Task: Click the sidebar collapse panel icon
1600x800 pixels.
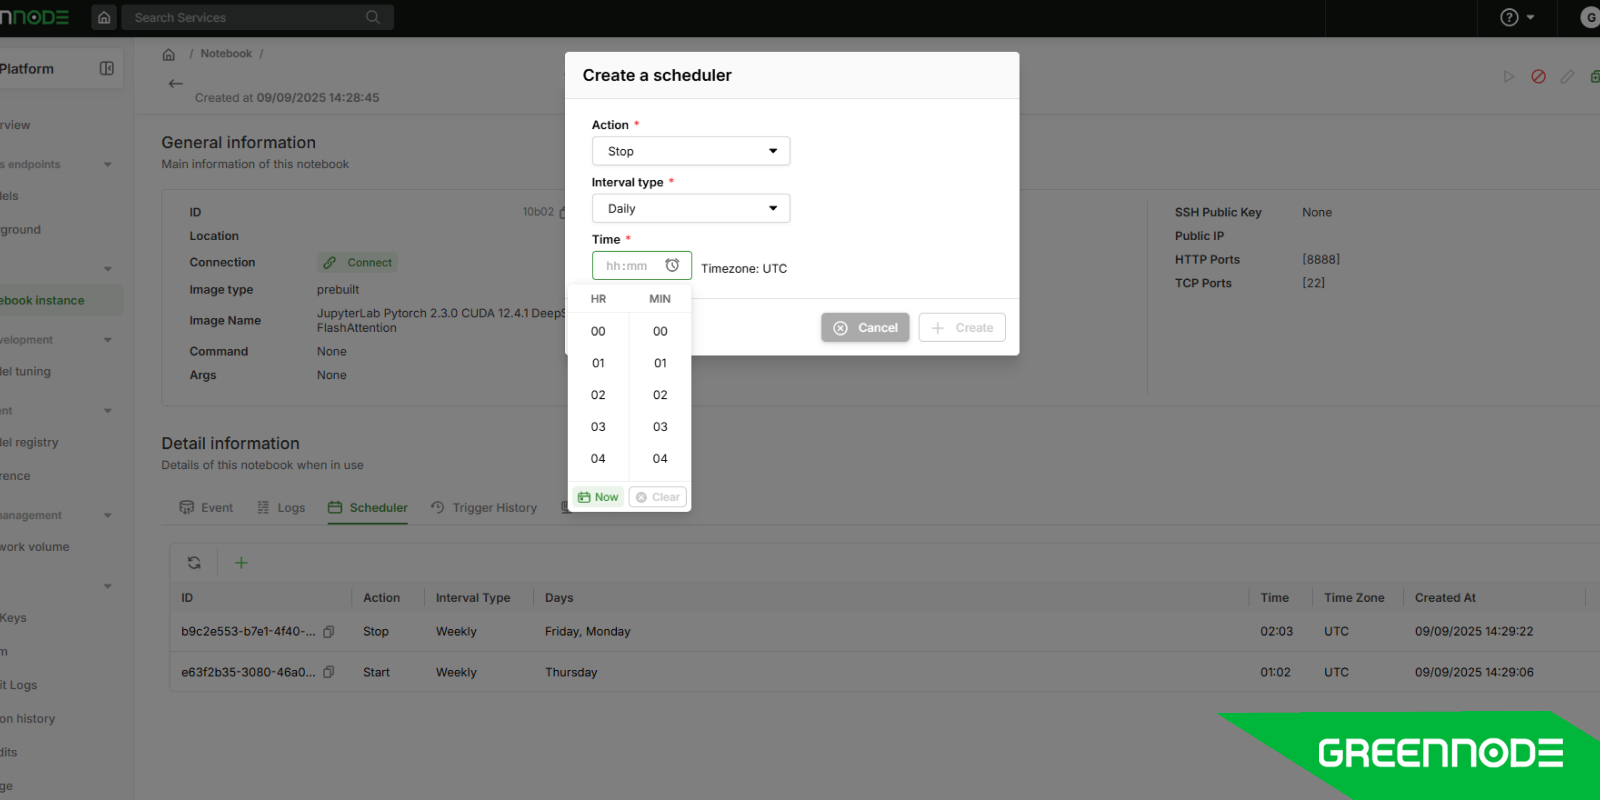Action: point(107,68)
